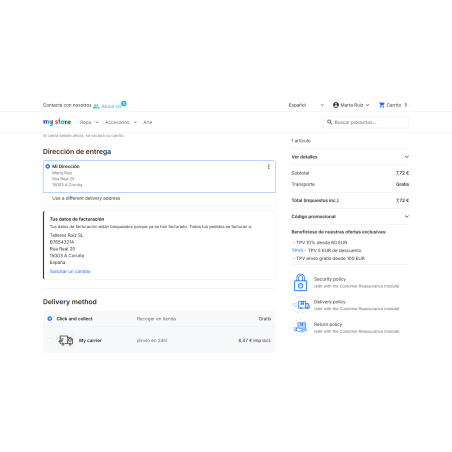Click the My carrier label
452x452 pixels.
point(90,340)
